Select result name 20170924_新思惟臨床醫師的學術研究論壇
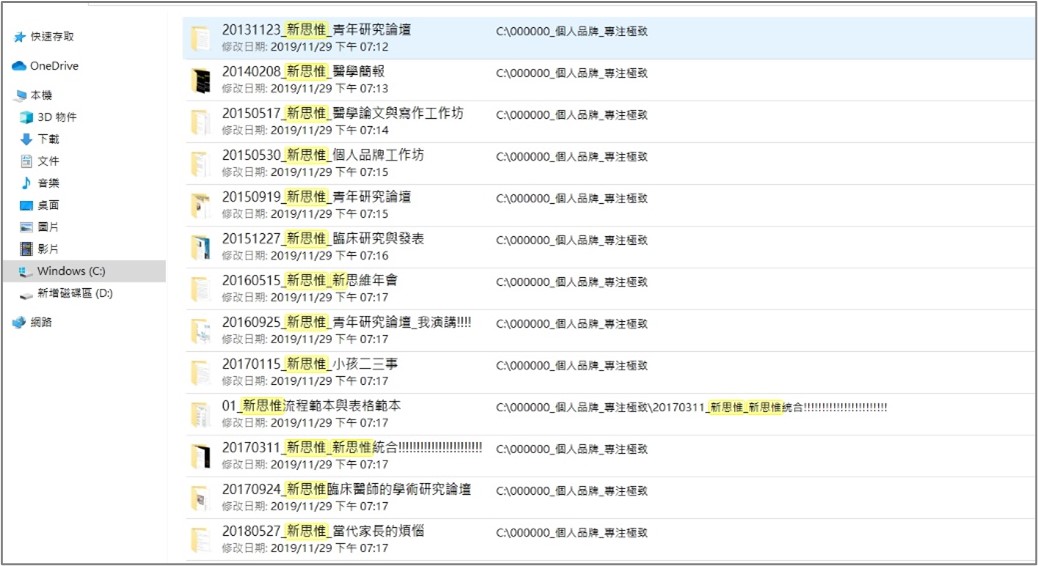 click(346, 489)
